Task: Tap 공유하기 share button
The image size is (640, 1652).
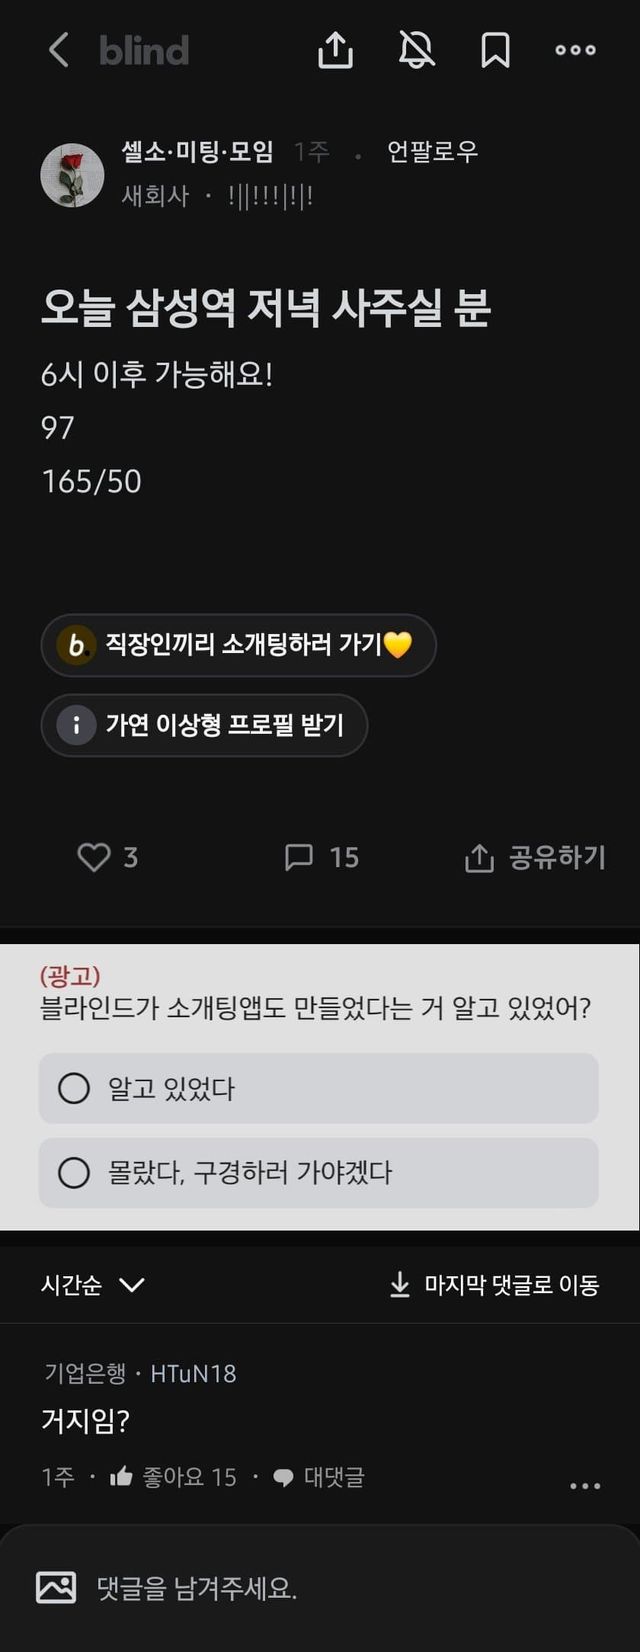Action: (536, 857)
